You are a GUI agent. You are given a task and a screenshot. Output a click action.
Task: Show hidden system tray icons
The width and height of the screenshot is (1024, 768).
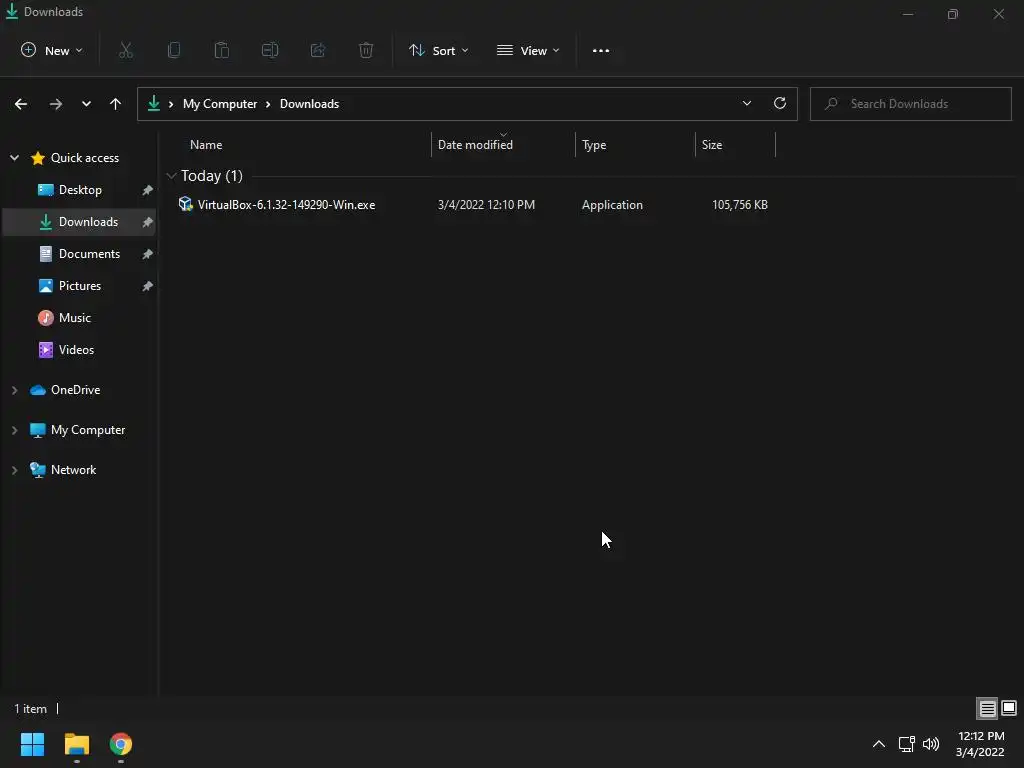click(x=879, y=744)
